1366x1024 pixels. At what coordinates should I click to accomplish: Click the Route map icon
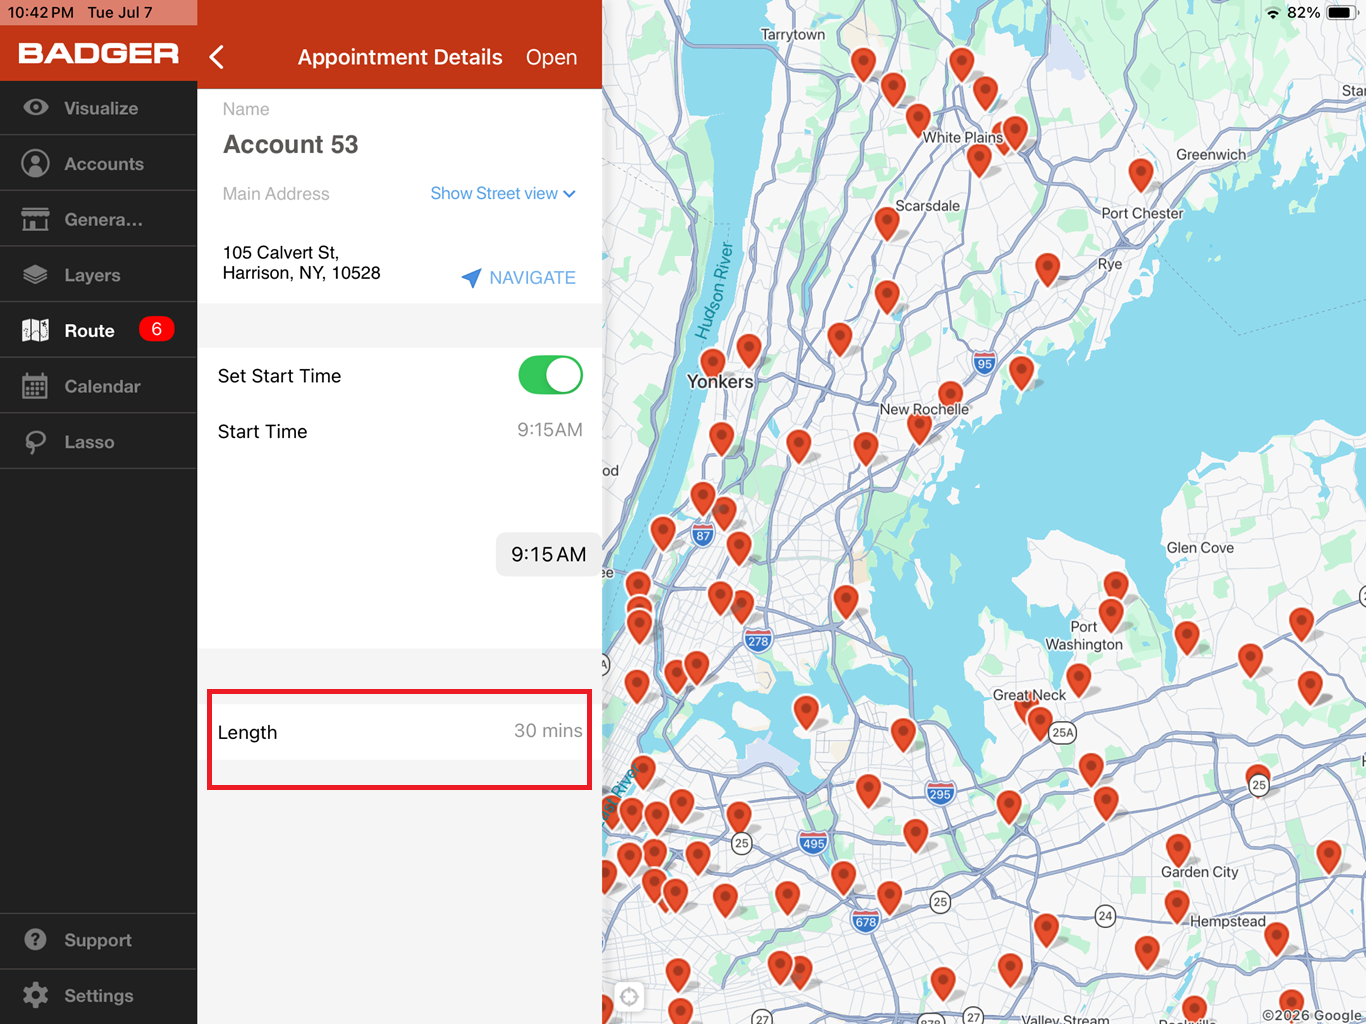click(x=36, y=330)
